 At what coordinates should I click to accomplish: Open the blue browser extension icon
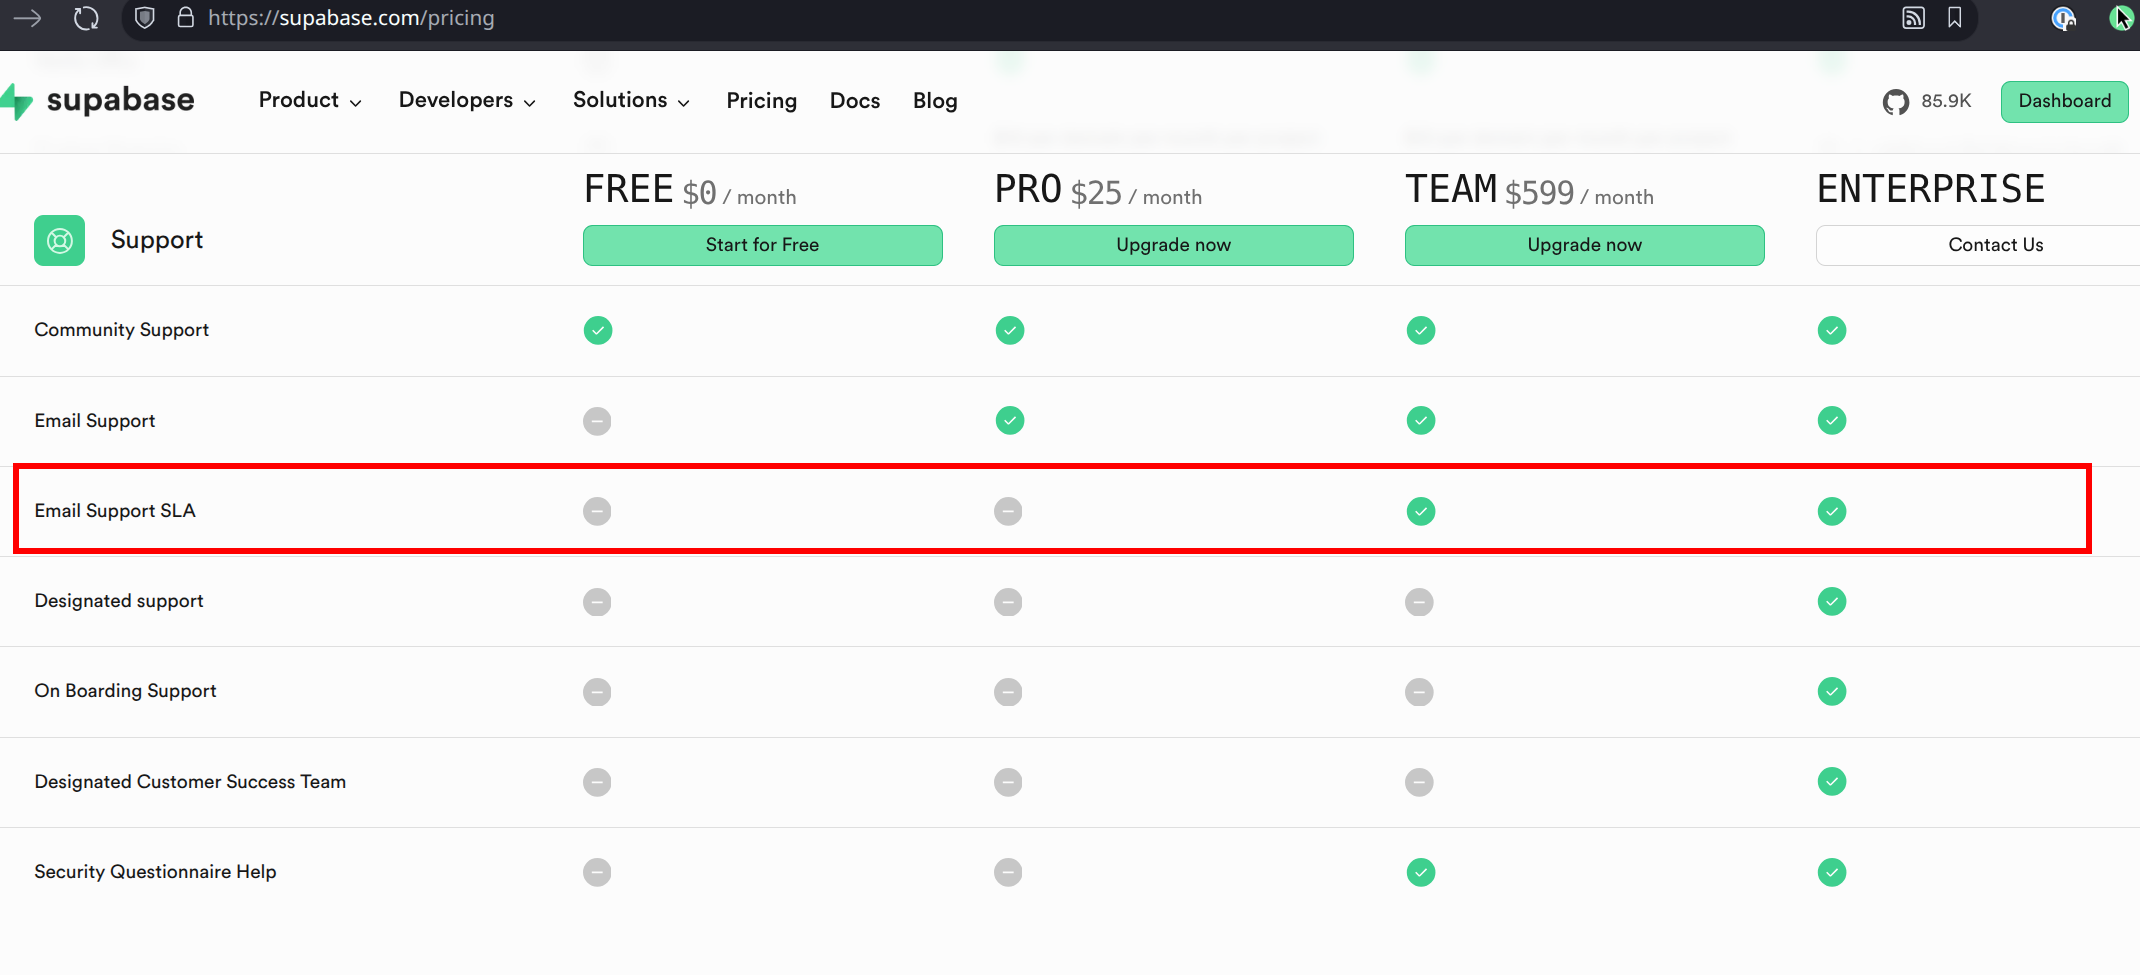[x=2063, y=18]
